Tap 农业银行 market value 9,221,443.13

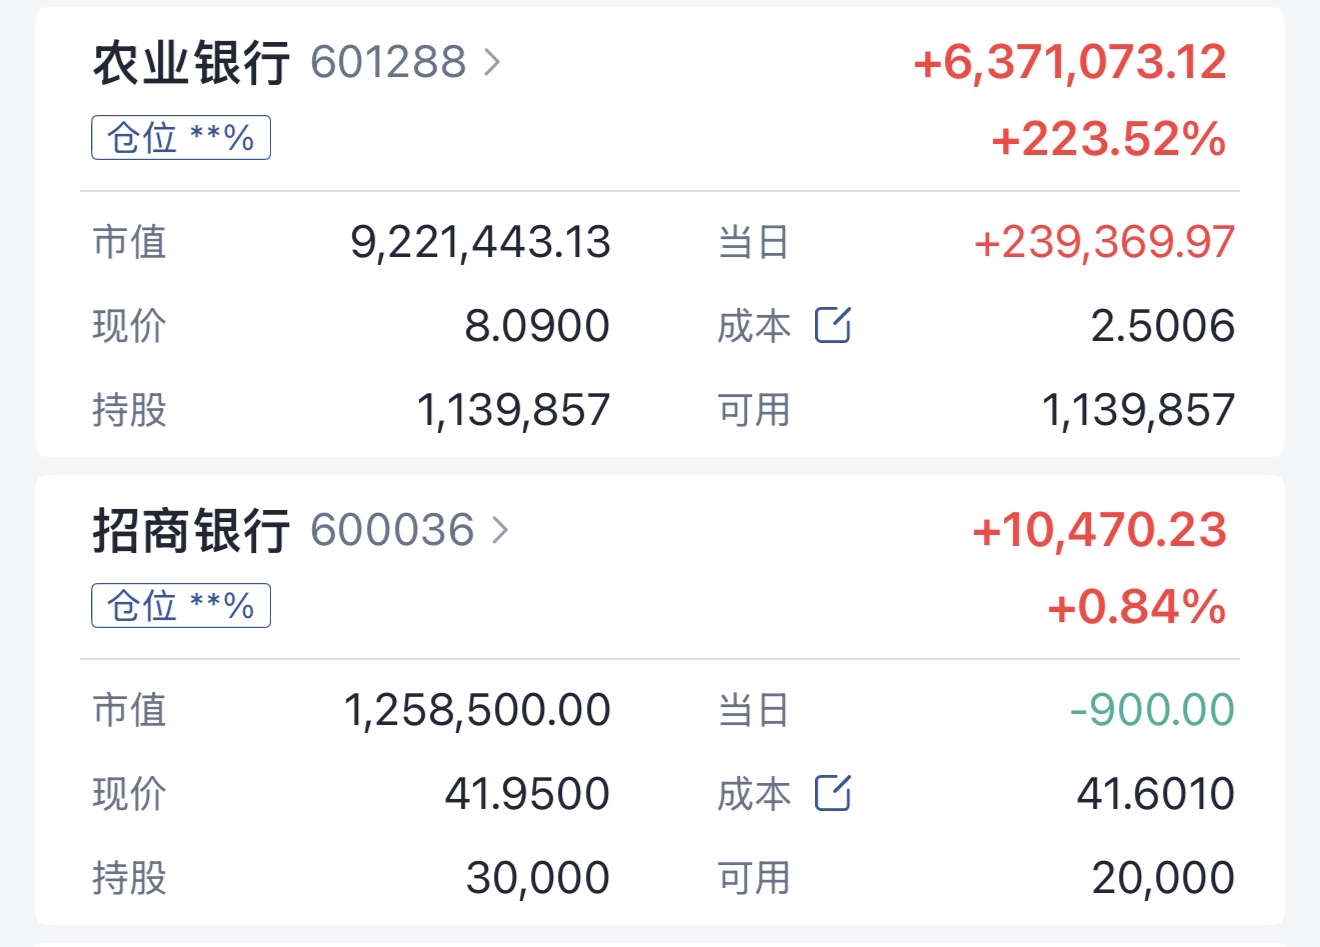(480, 242)
